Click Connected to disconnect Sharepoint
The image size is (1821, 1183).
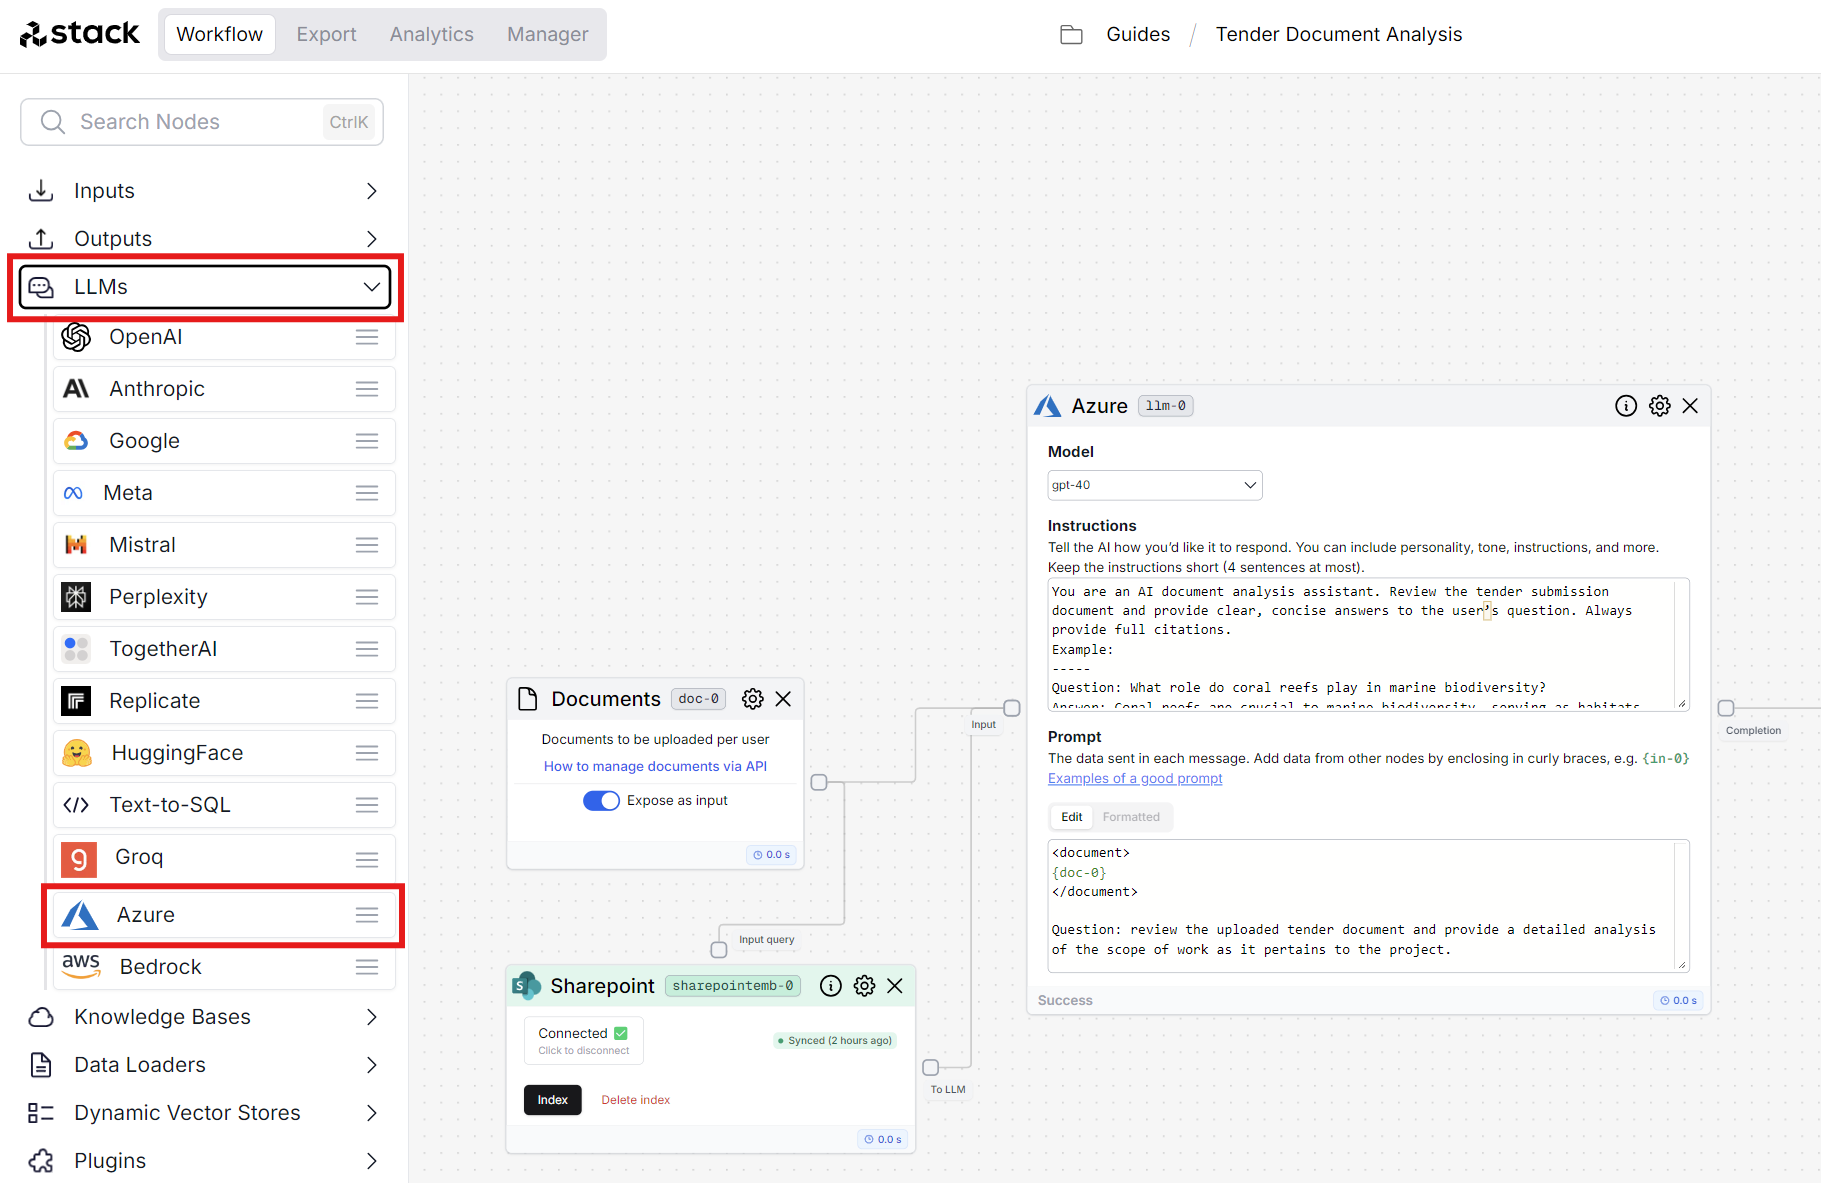click(x=584, y=1041)
